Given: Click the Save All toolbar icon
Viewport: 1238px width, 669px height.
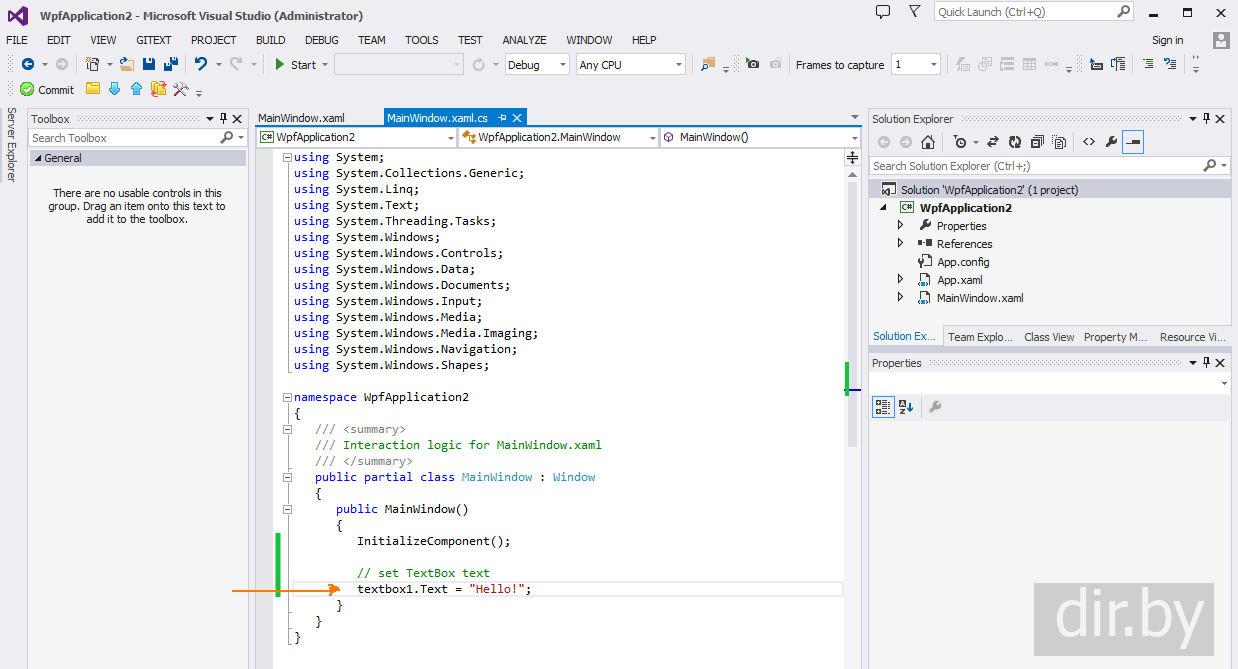Looking at the screenshot, I should (170, 64).
